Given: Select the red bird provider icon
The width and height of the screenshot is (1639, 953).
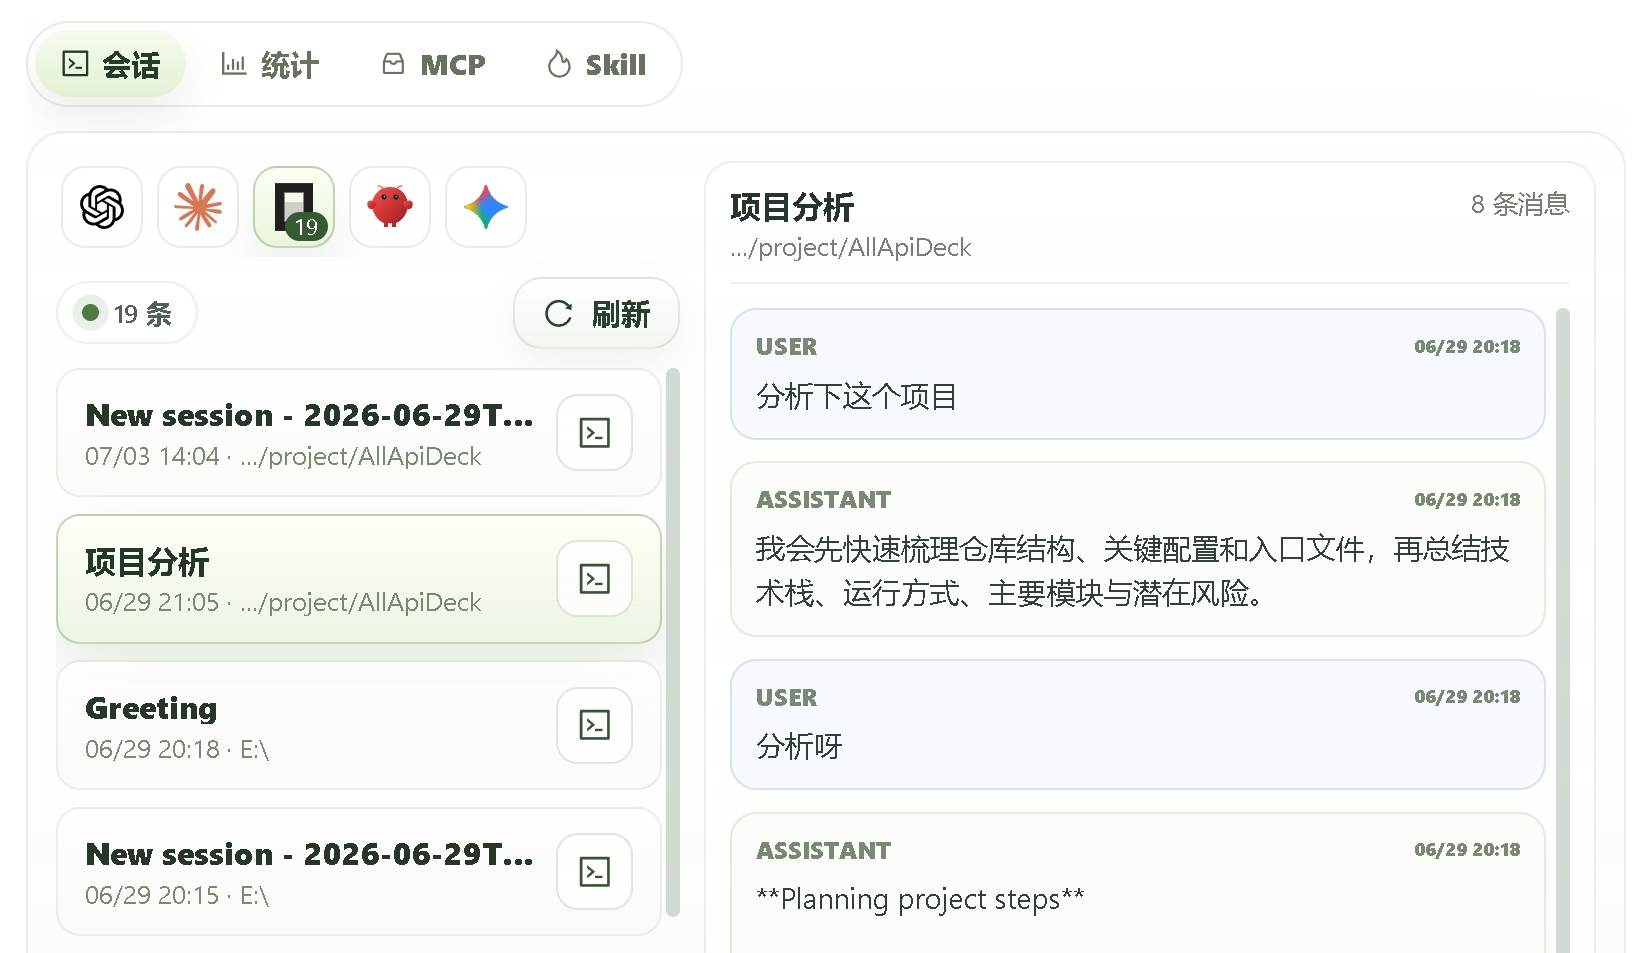Looking at the screenshot, I should 390,207.
